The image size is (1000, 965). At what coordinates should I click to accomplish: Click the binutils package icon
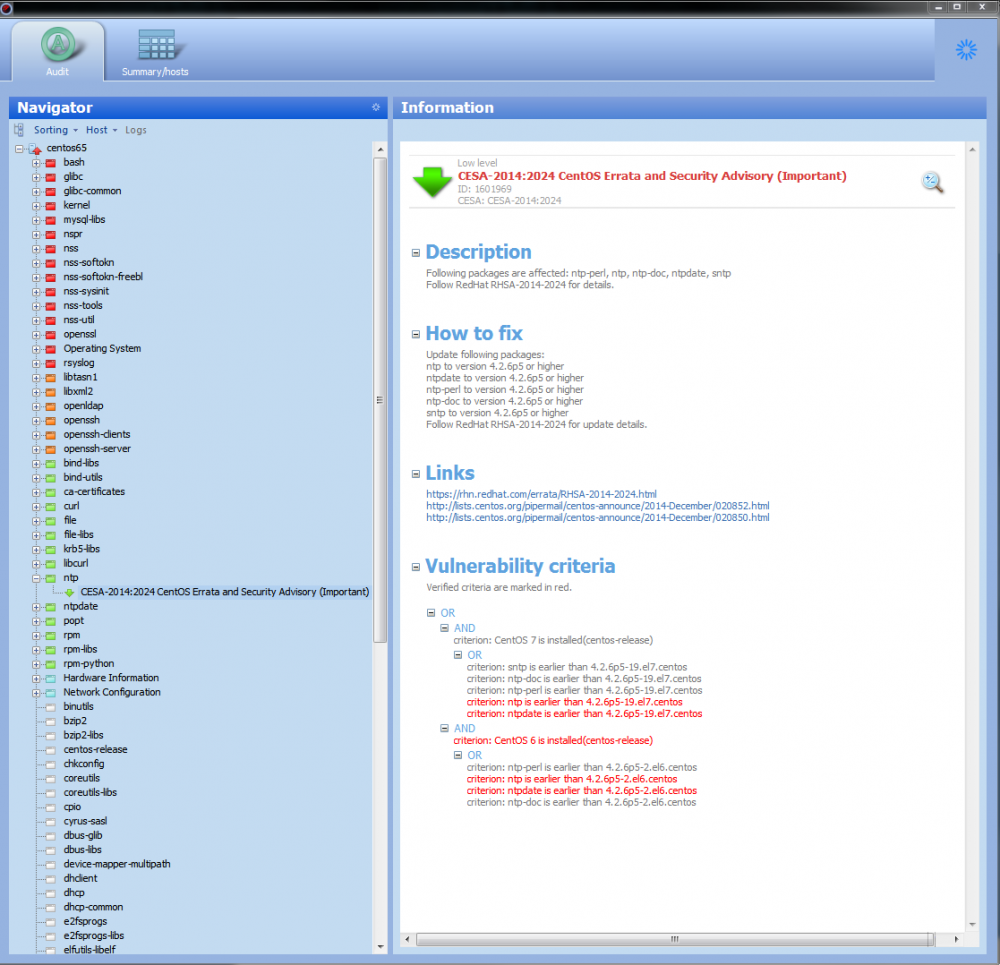50,707
